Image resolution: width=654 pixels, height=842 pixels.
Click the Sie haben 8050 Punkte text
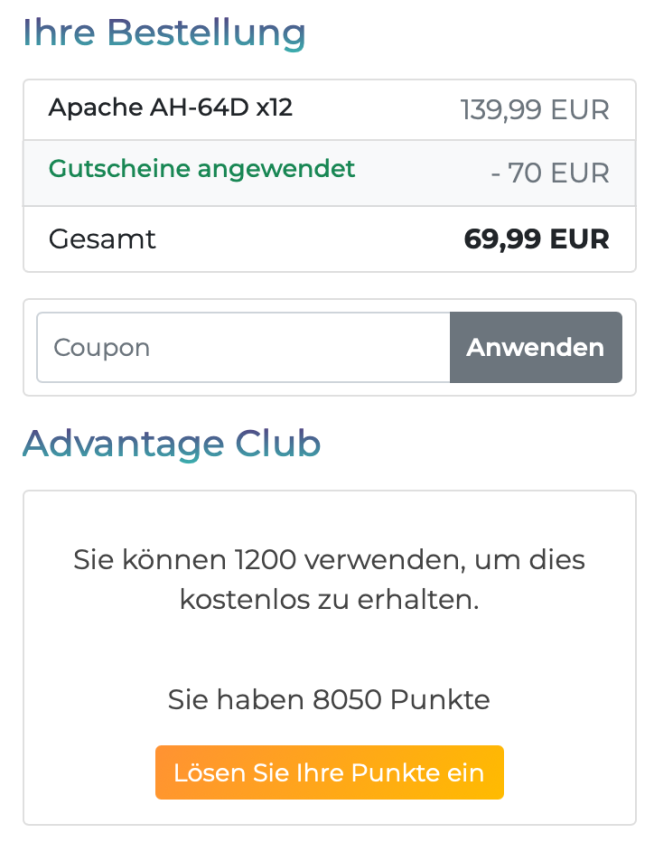coord(329,700)
